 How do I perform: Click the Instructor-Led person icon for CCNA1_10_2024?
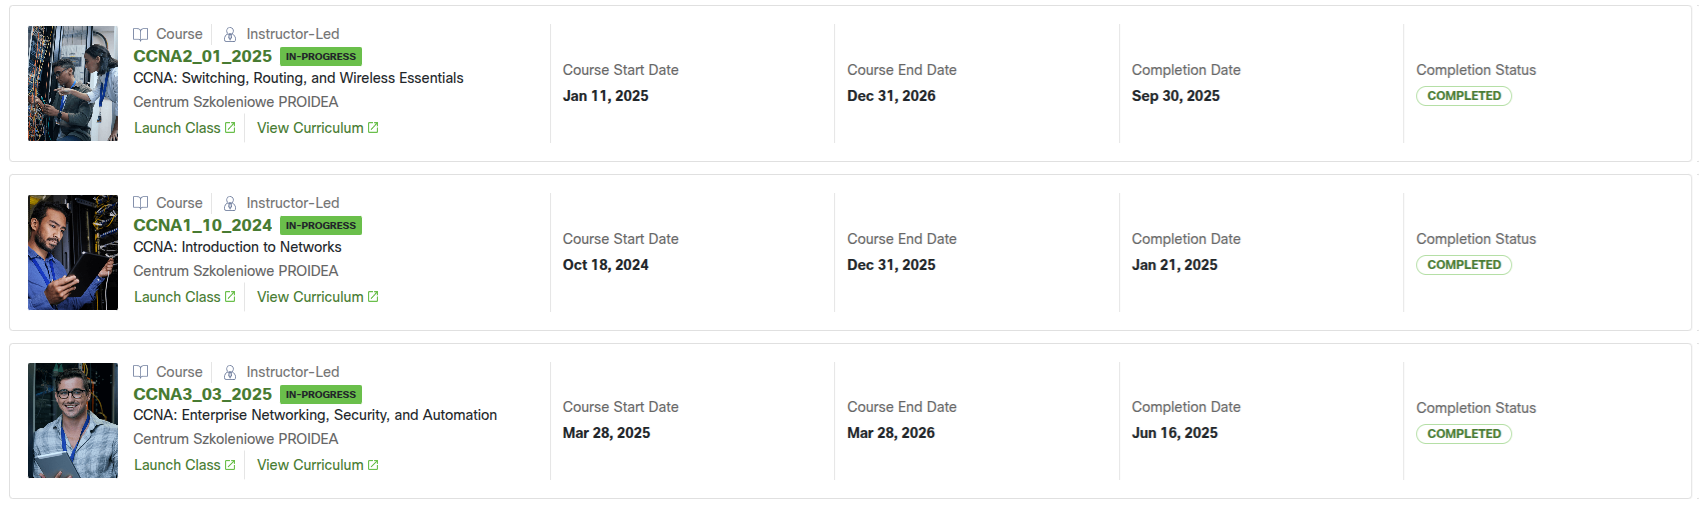click(x=230, y=203)
